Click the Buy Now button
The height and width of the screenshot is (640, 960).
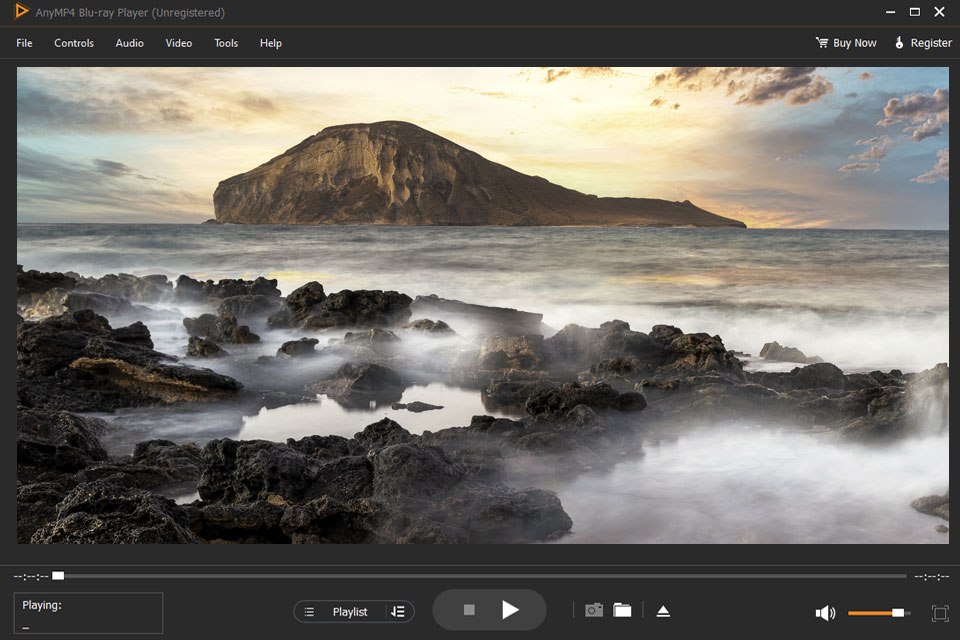[x=846, y=43]
